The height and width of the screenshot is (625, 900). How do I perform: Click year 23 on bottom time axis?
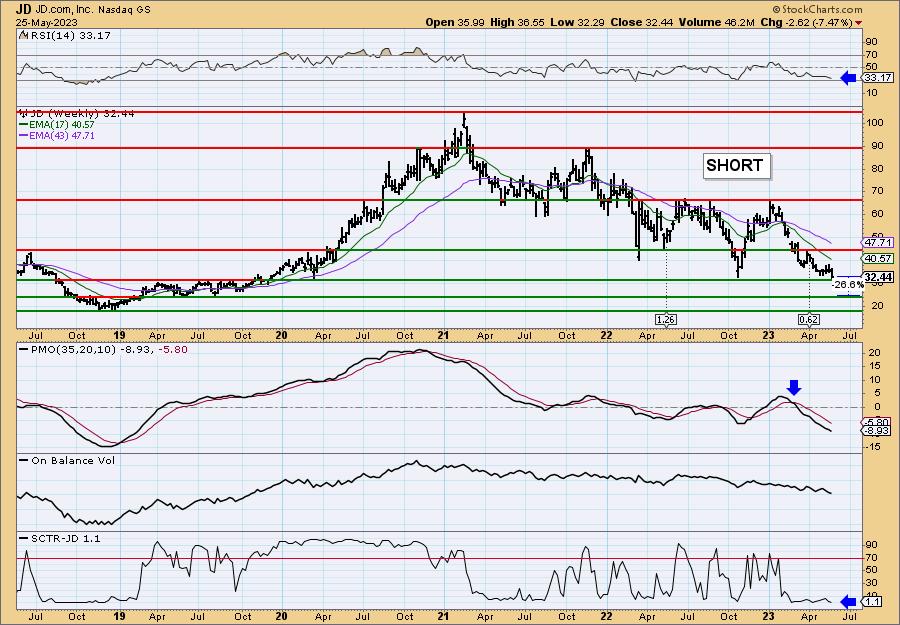[x=769, y=616]
